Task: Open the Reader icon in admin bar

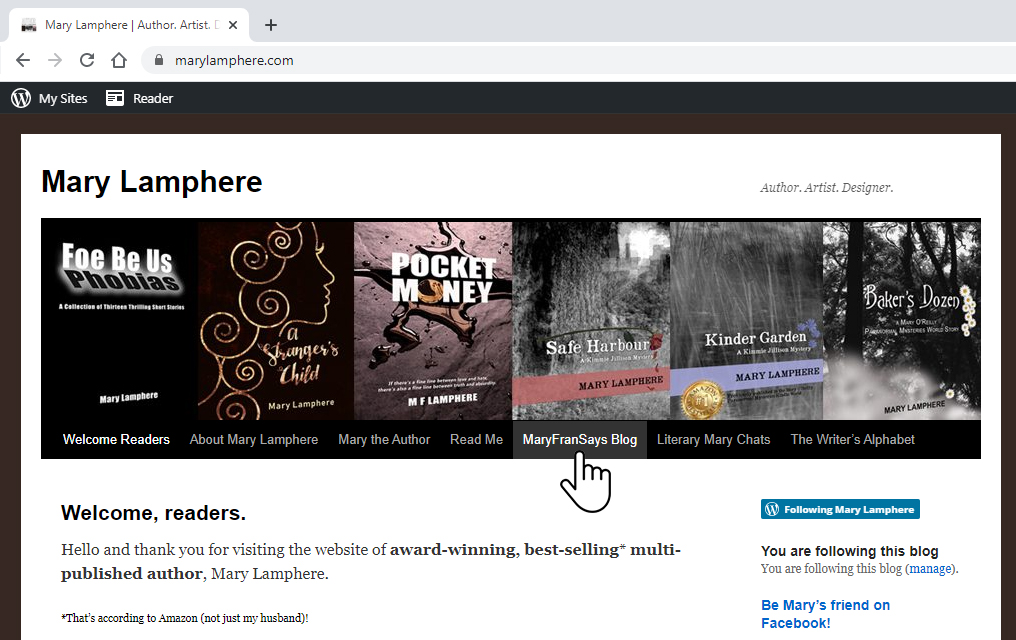Action: coord(115,98)
